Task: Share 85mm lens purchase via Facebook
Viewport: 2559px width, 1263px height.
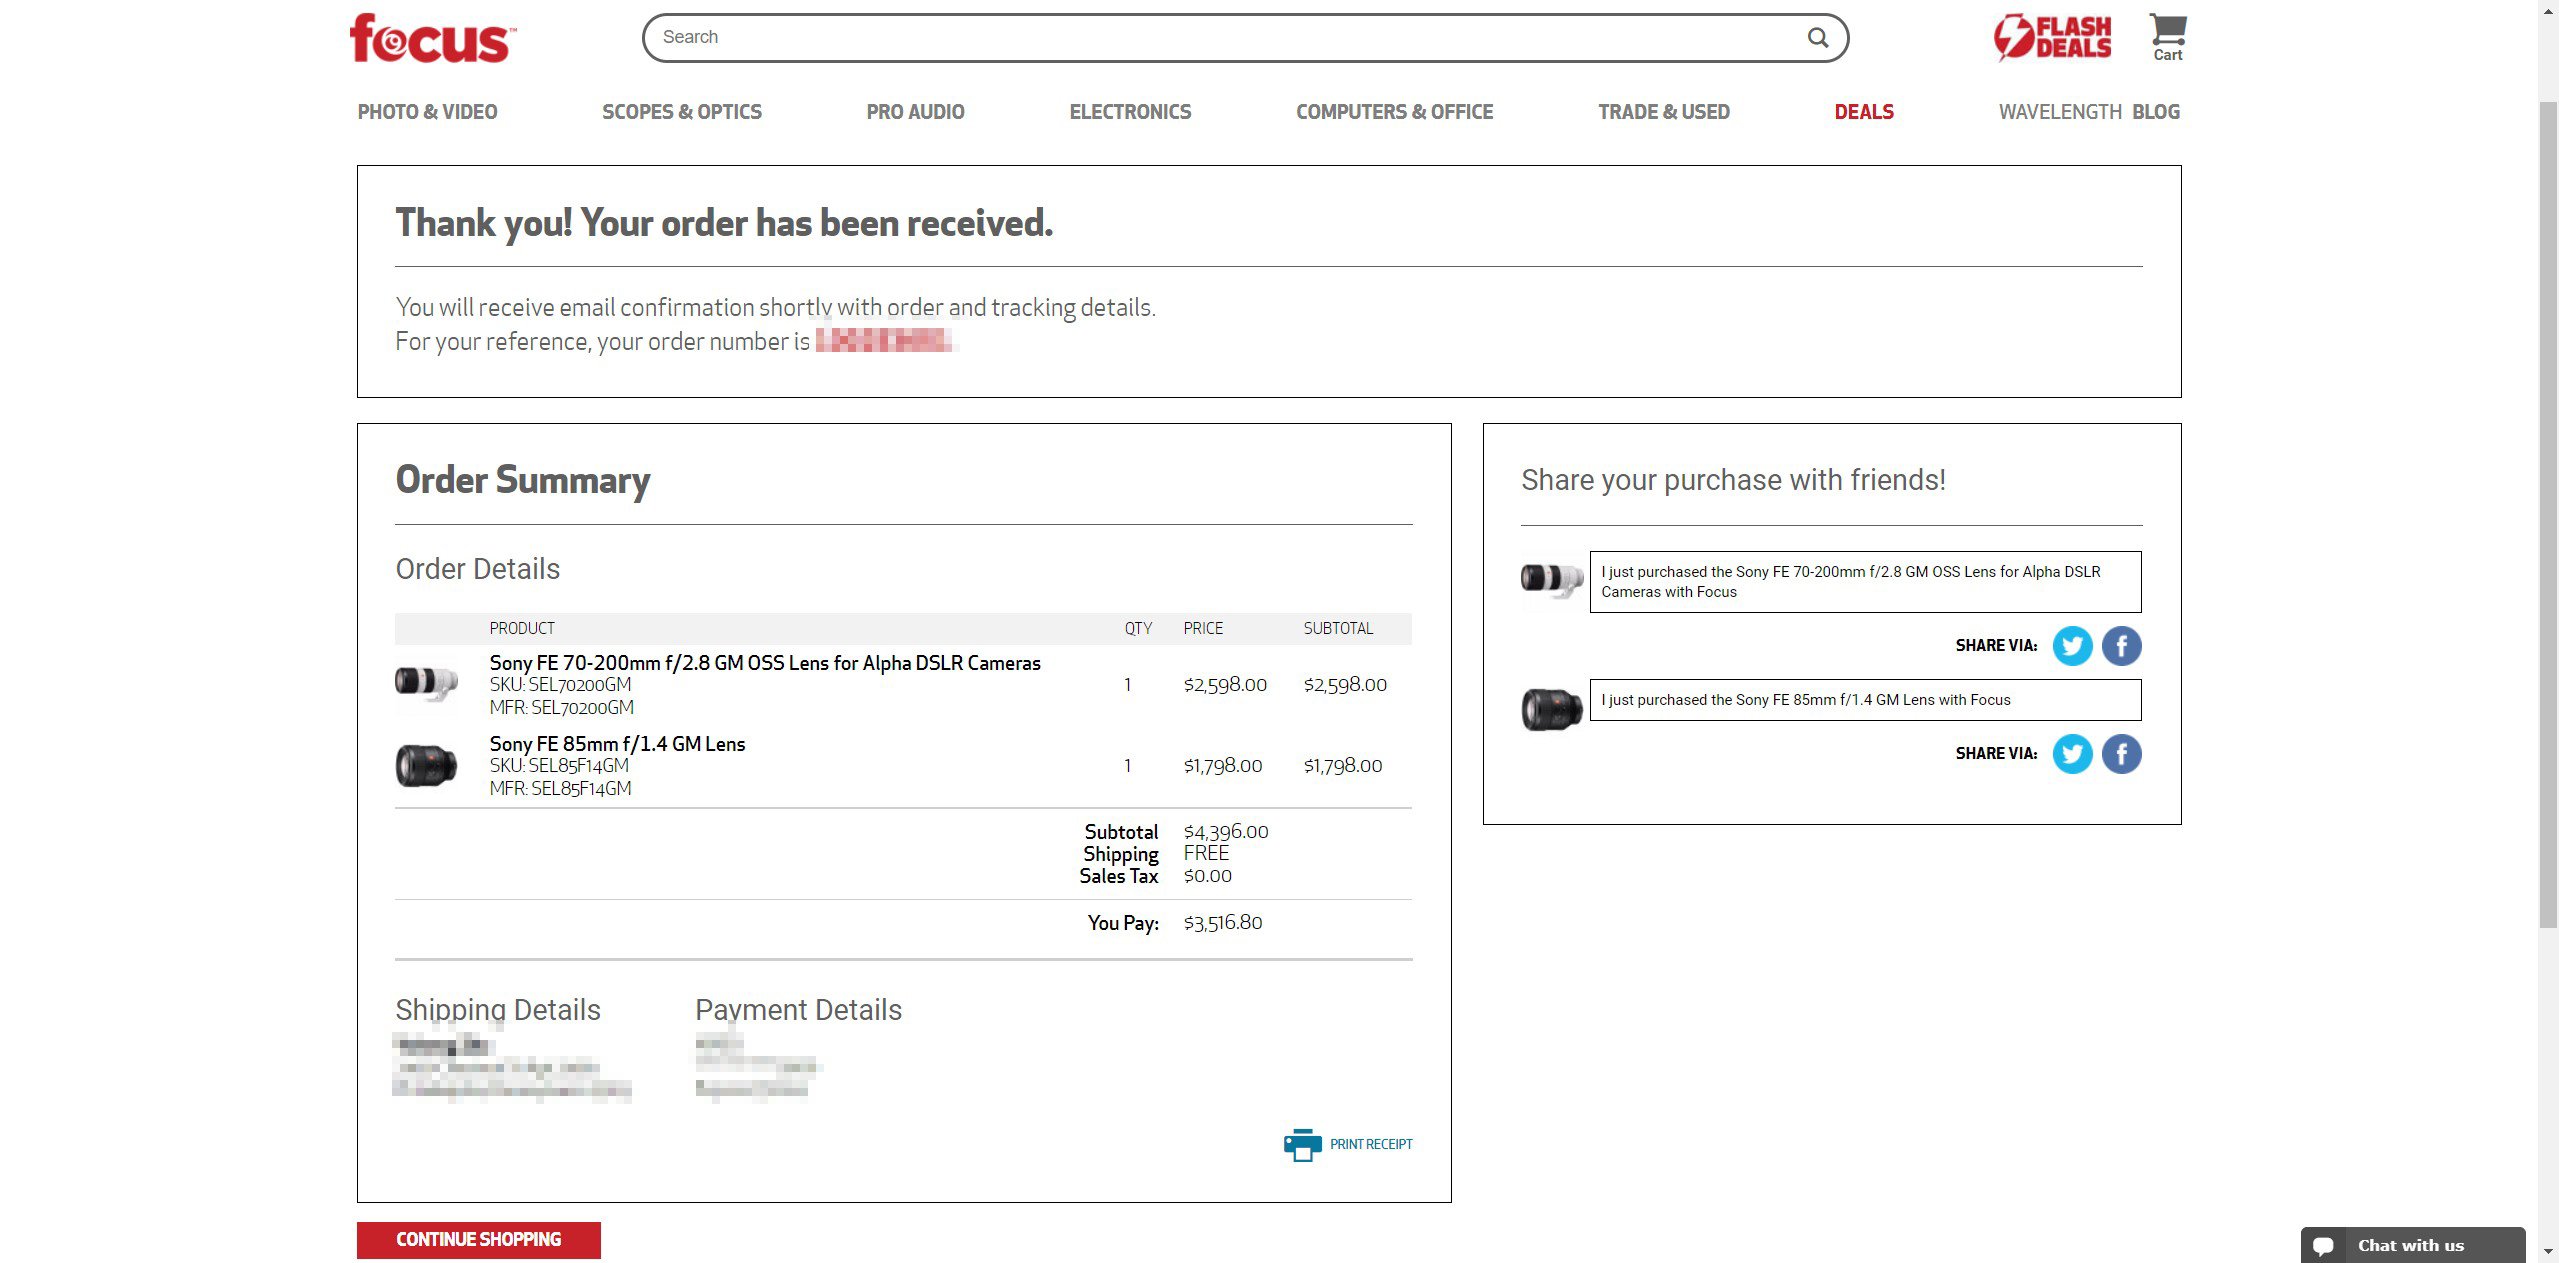Action: (x=2121, y=754)
